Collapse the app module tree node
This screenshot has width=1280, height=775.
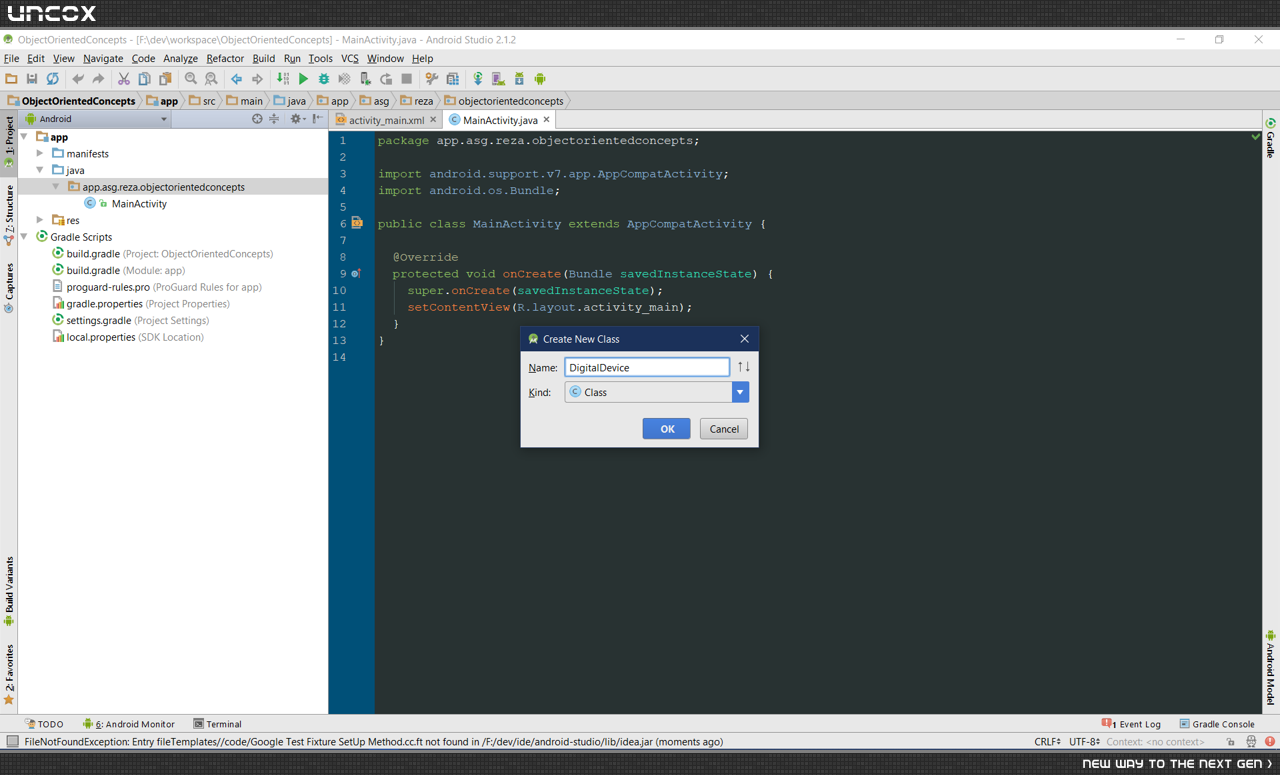(25, 137)
